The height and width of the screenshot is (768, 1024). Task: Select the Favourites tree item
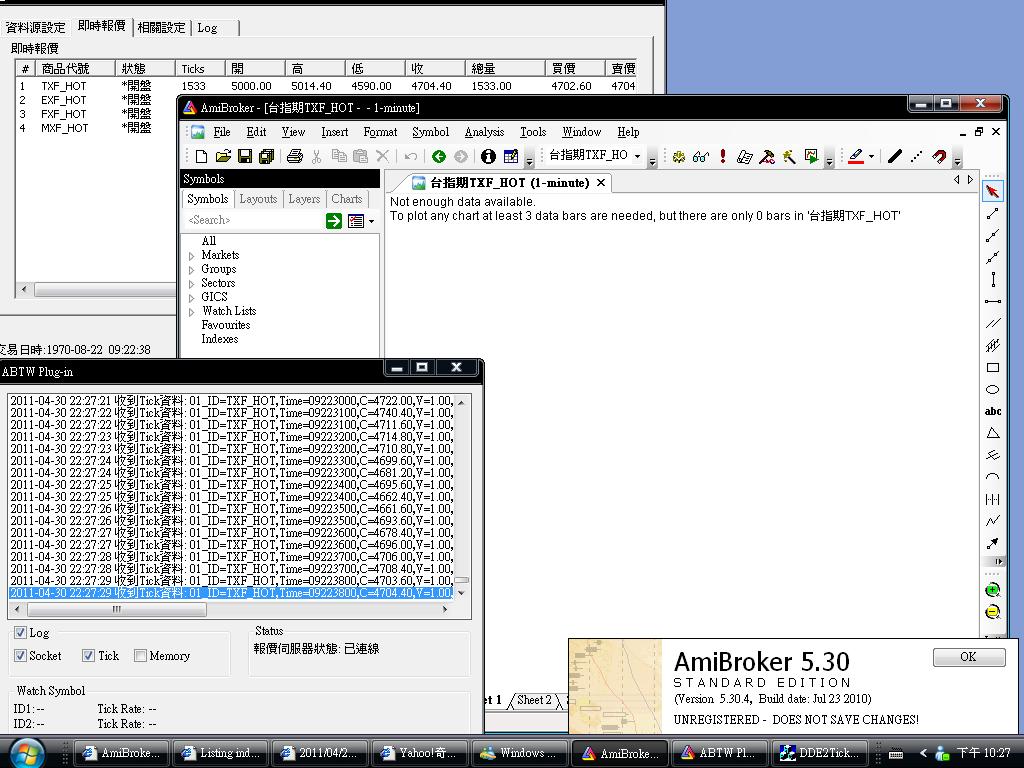pyautogui.click(x=226, y=325)
